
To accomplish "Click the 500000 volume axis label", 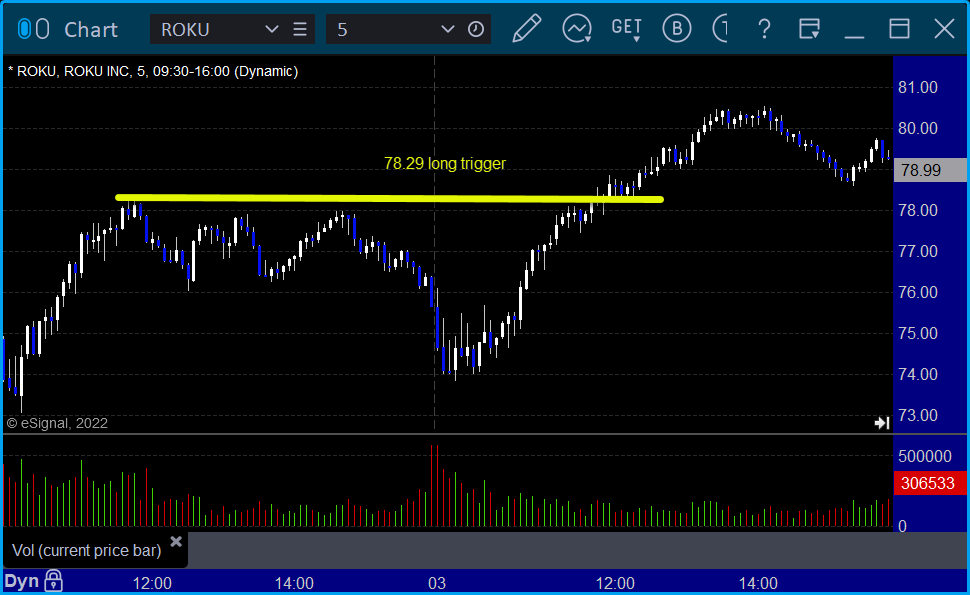I will point(925,456).
